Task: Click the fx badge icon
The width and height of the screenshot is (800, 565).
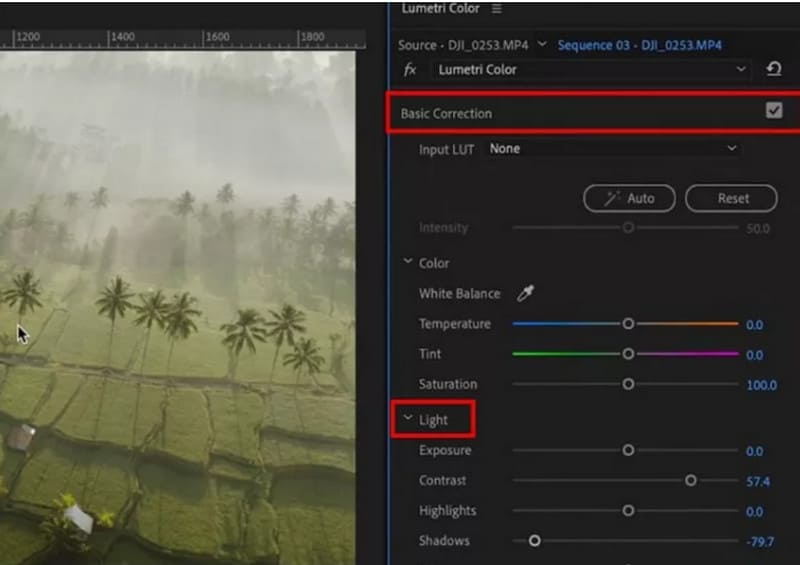Action: (410, 70)
